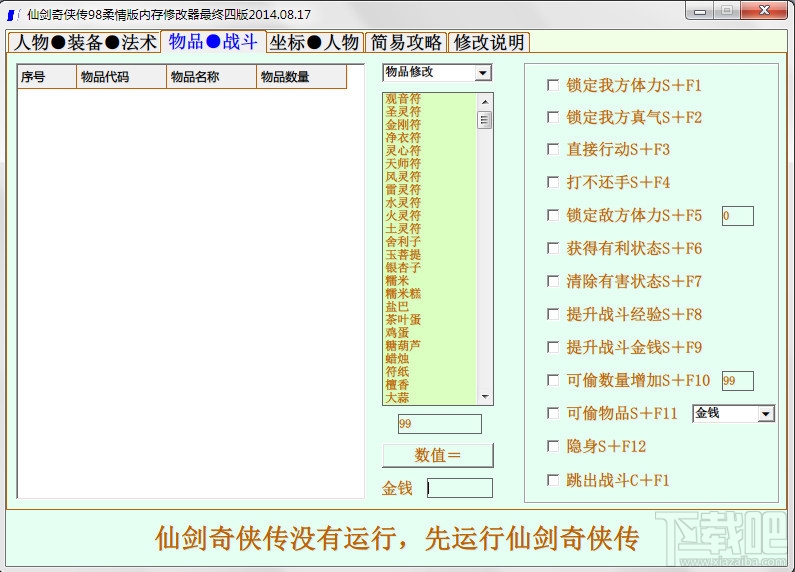Screen dimensions: 795x572
Task: Minimize the trainer window
Action: (x=700, y=11)
